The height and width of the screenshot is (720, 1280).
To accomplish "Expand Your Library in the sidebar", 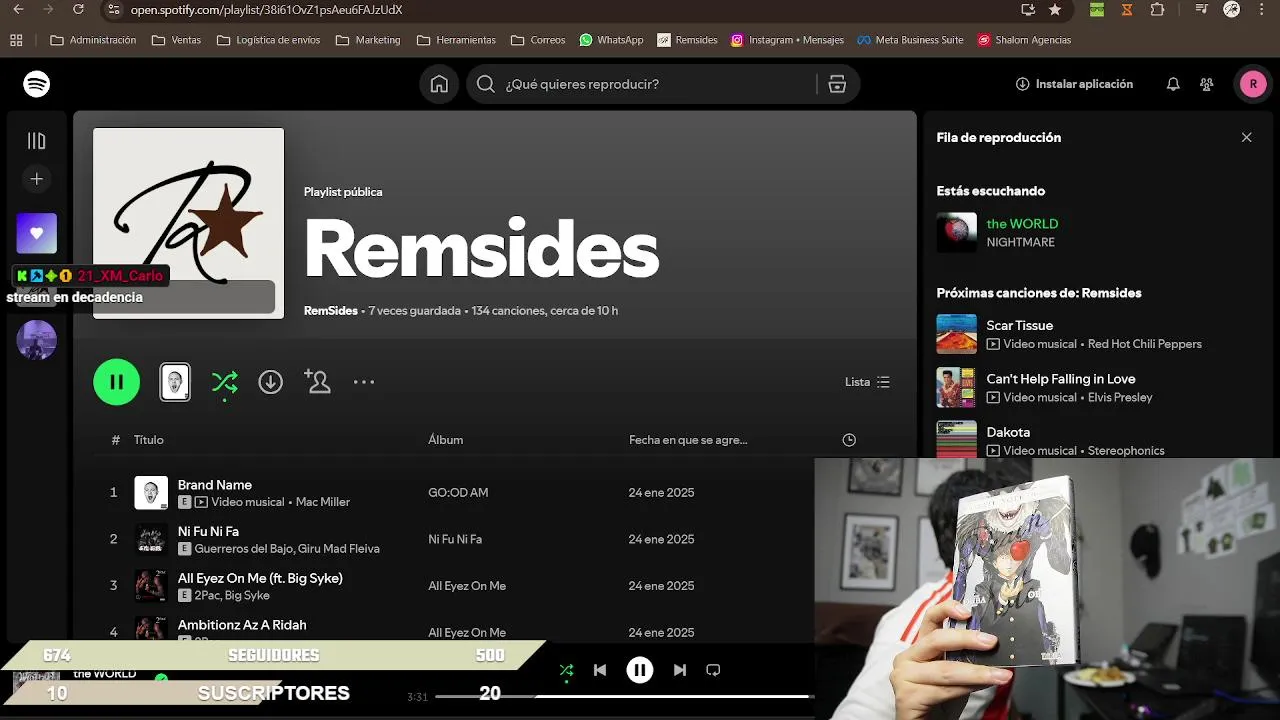I will (x=37, y=141).
